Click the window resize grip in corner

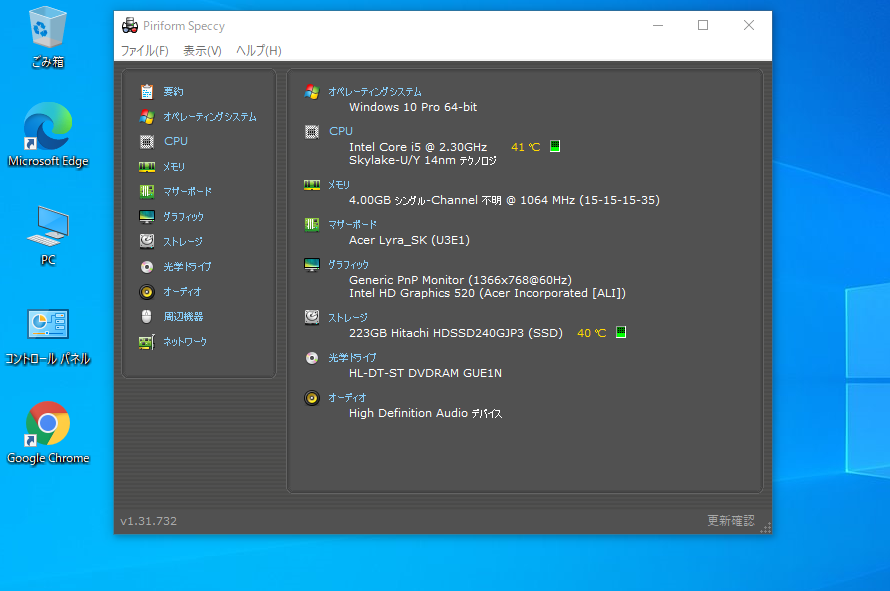(766, 528)
